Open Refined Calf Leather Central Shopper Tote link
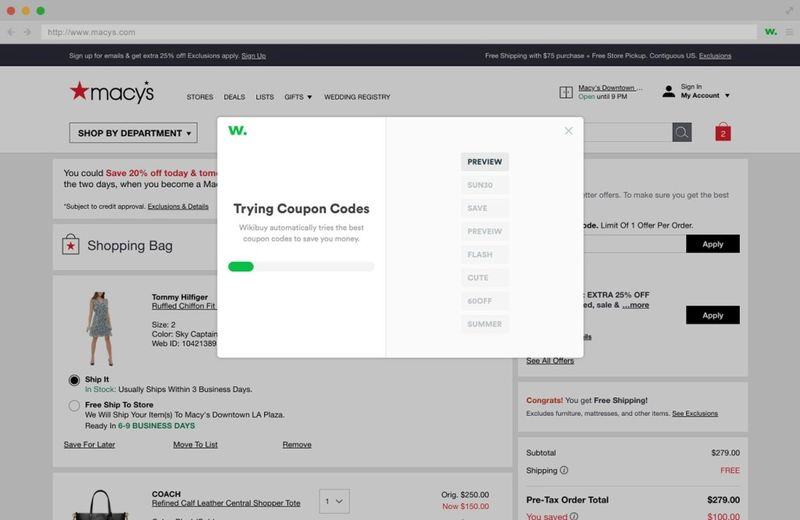 click(x=226, y=503)
